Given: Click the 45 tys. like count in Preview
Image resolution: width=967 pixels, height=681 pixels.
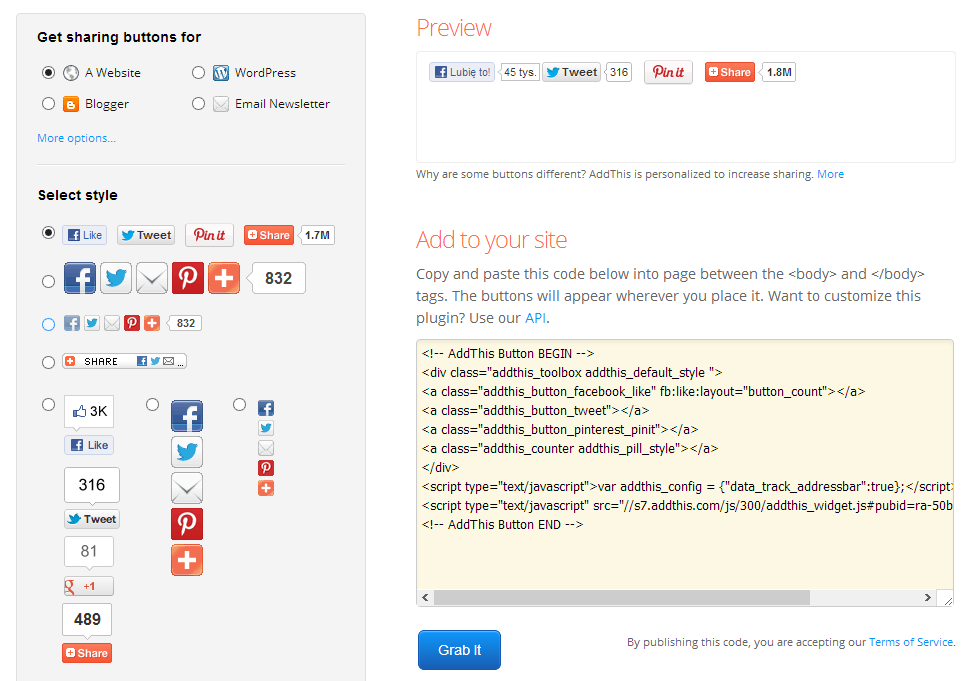Looking at the screenshot, I should [x=519, y=72].
